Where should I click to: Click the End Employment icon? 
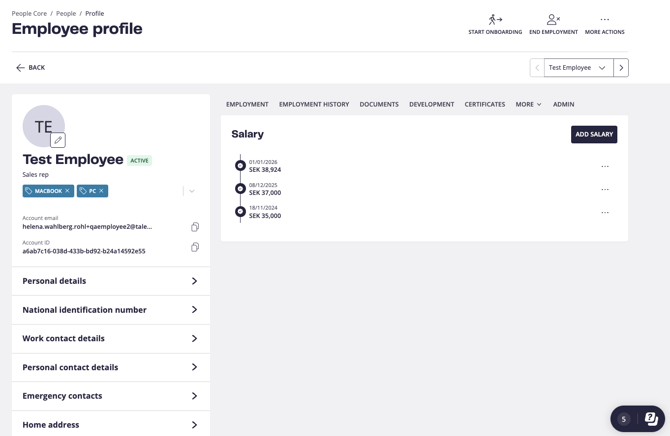tap(553, 19)
